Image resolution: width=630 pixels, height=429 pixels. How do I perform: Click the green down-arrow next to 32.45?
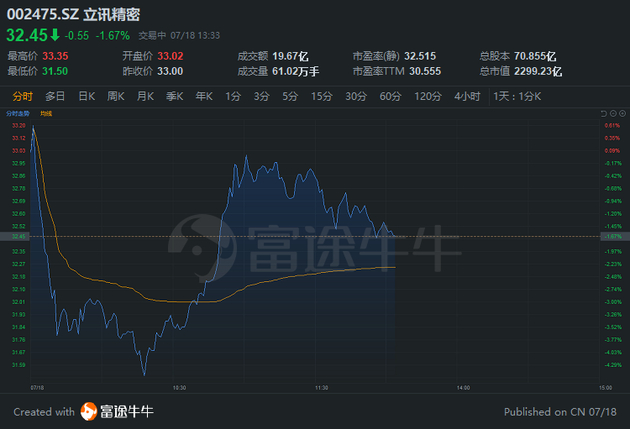click(55, 35)
